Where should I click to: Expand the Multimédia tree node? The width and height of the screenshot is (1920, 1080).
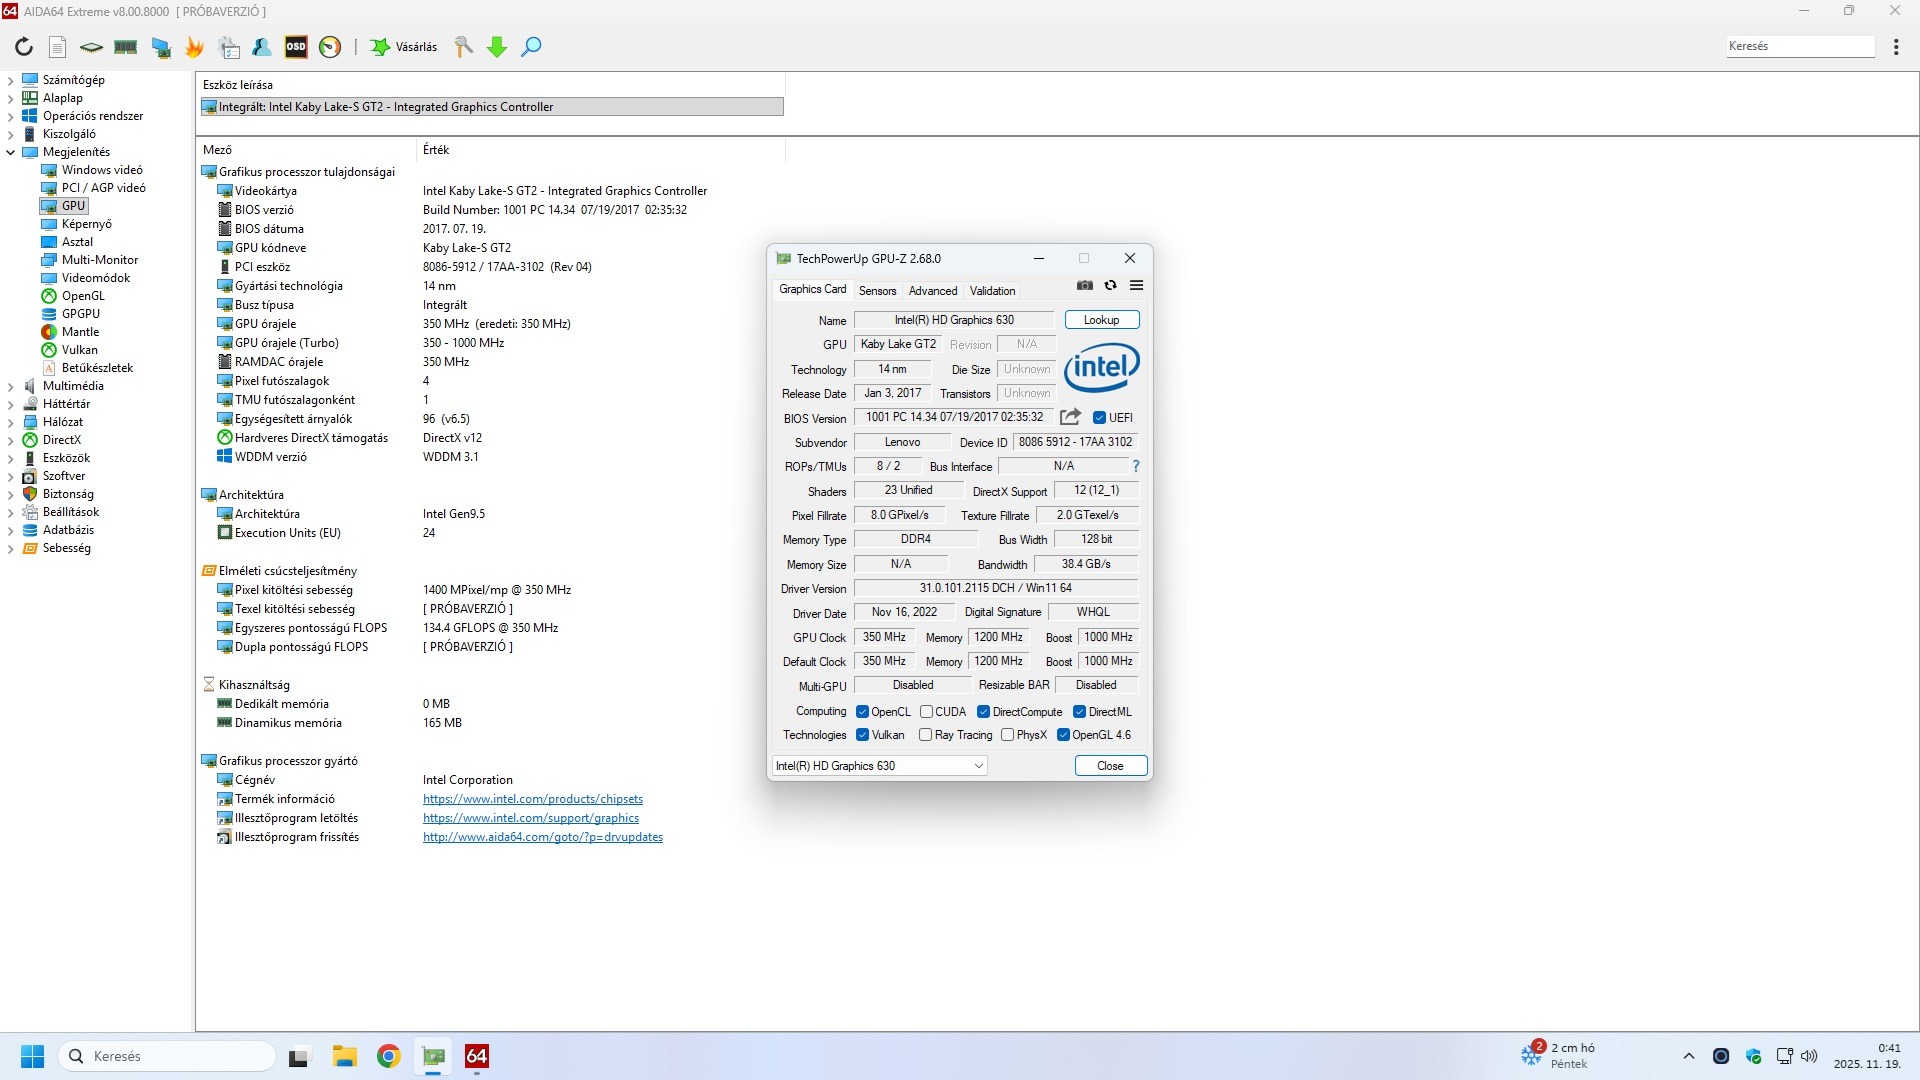pos(11,386)
